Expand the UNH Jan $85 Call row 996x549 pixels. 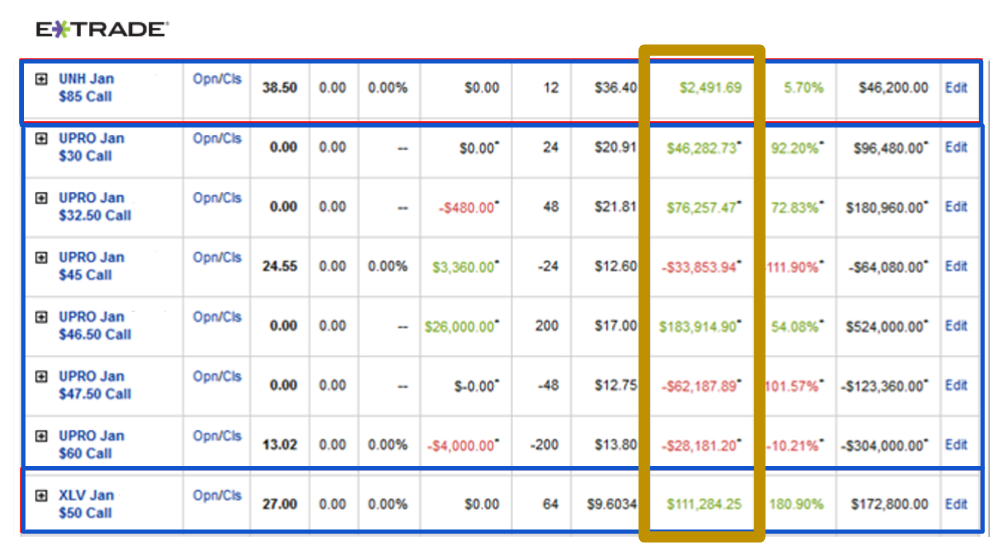[x=41, y=79]
